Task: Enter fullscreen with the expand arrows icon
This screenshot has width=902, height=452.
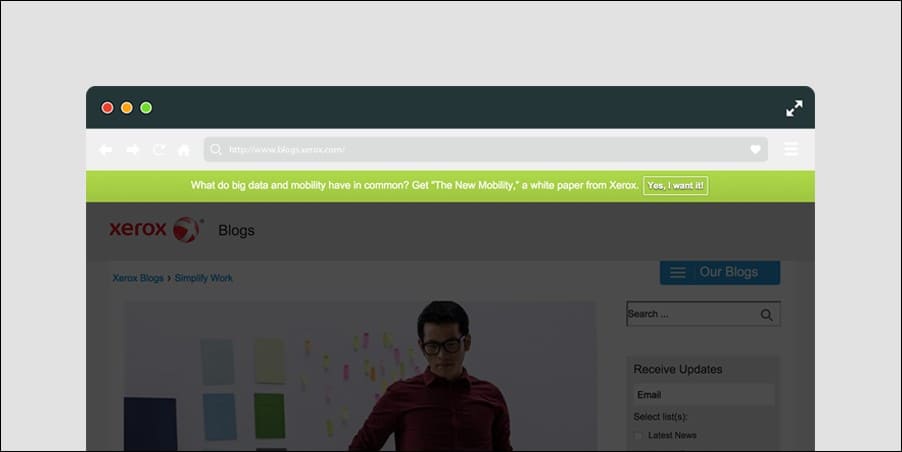Action: (794, 108)
